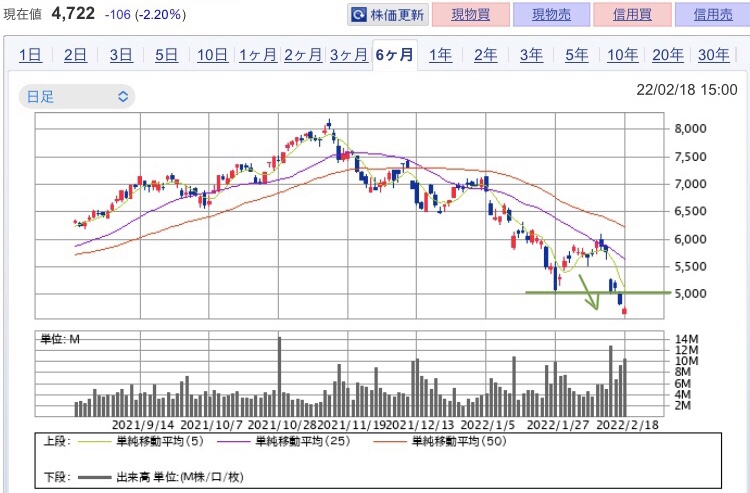Click the 8,000 price axis label
Viewport: 750px width, 493px height.
pos(690,129)
